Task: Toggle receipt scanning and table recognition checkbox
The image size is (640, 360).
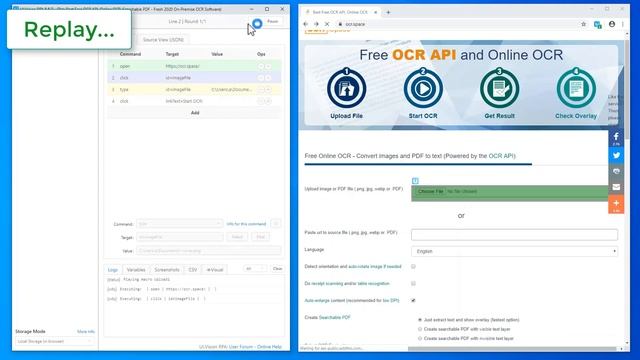Action: click(413, 283)
